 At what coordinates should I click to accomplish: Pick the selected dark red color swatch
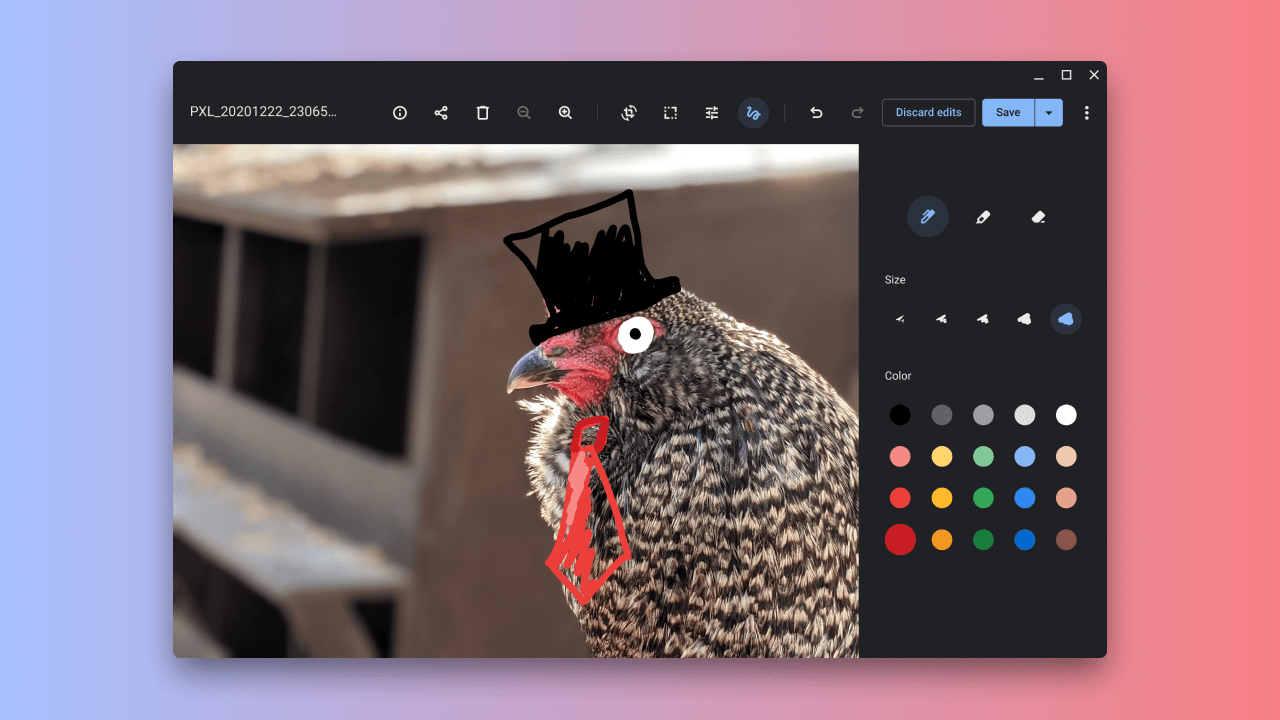pos(900,540)
